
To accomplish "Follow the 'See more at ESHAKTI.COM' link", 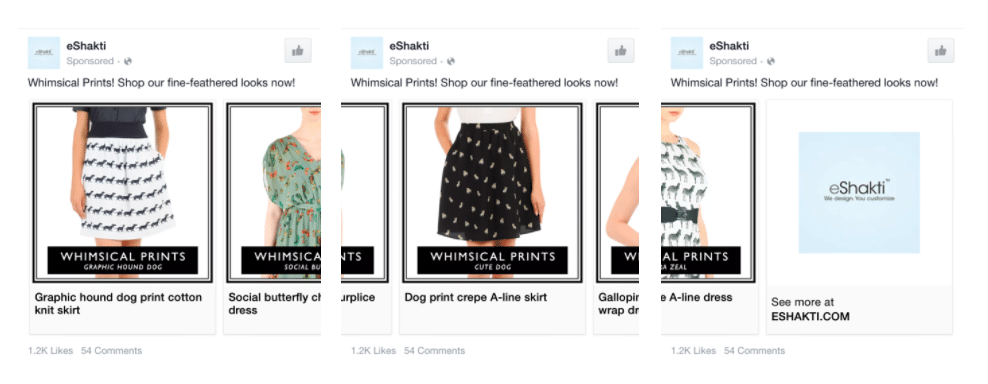I will [x=810, y=310].
